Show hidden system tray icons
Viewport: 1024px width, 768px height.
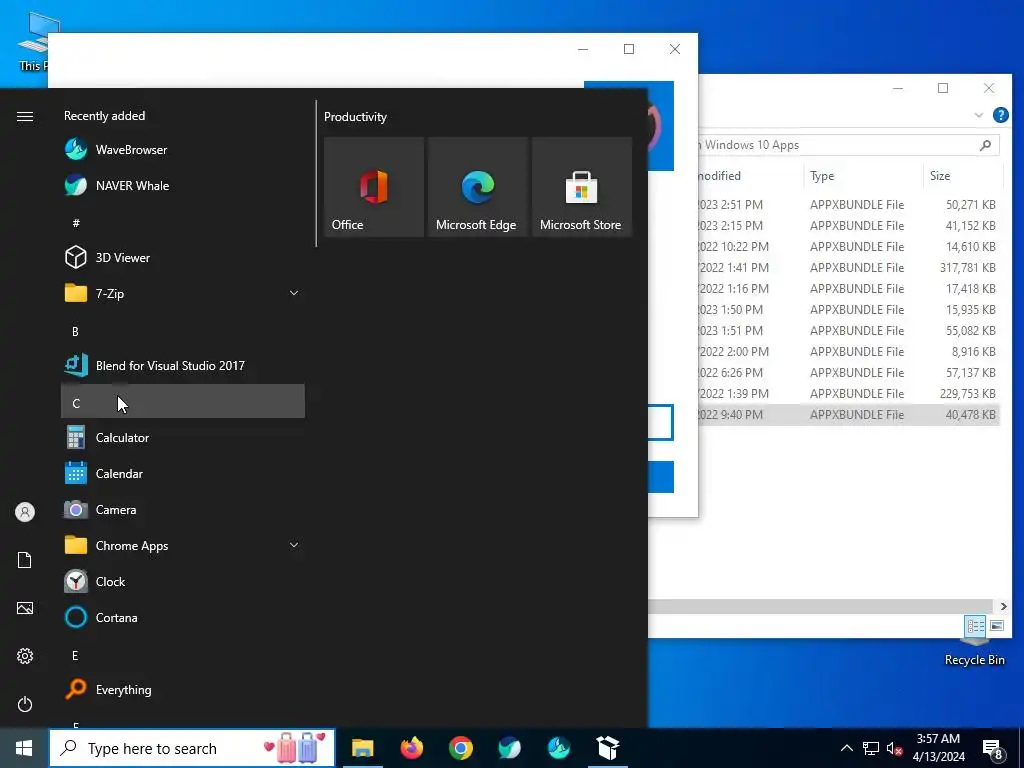846,748
